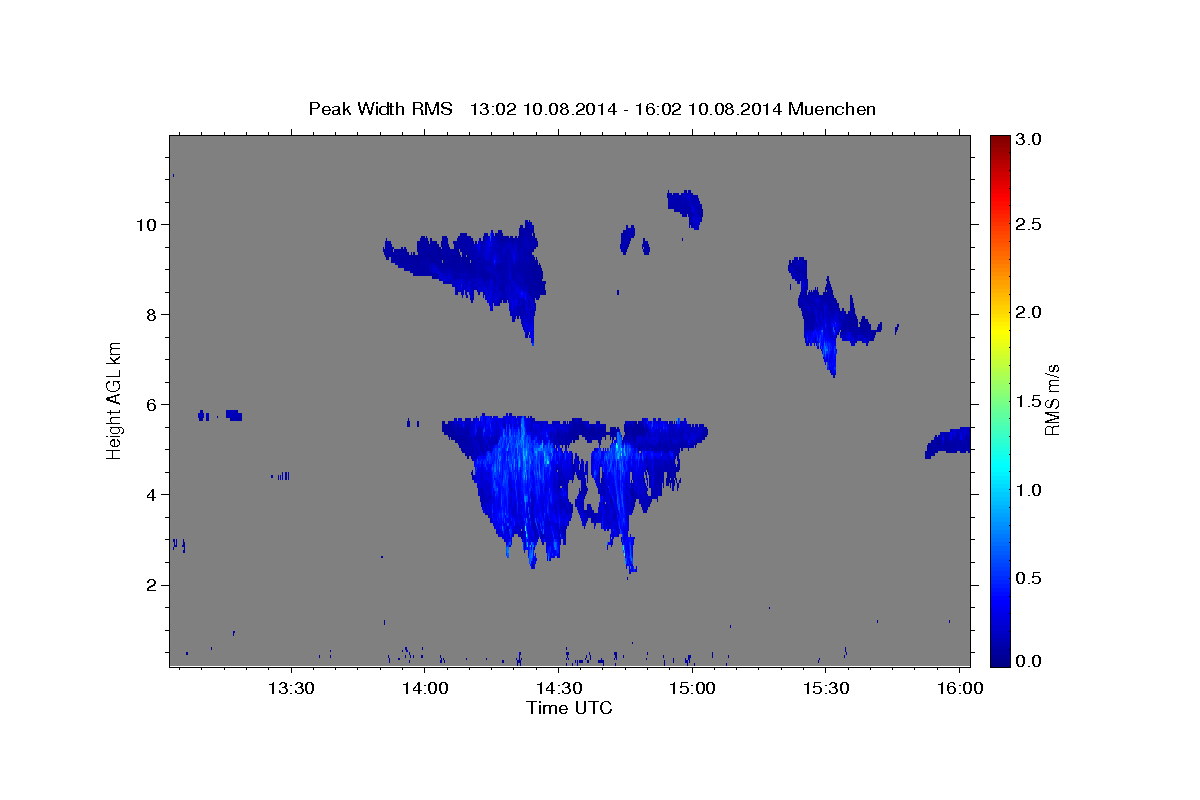Image resolution: width=1200 pixels, height=800 pixels.
Task: Click the 'RMS m/s' colorbar title
Action: tap(1052, 400)
